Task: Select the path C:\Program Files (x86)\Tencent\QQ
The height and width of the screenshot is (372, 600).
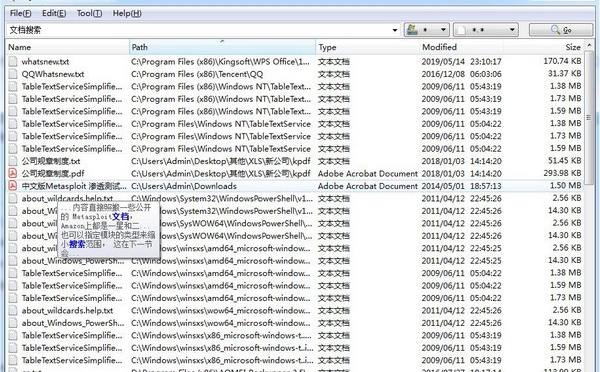Action: tap(197, 74)
